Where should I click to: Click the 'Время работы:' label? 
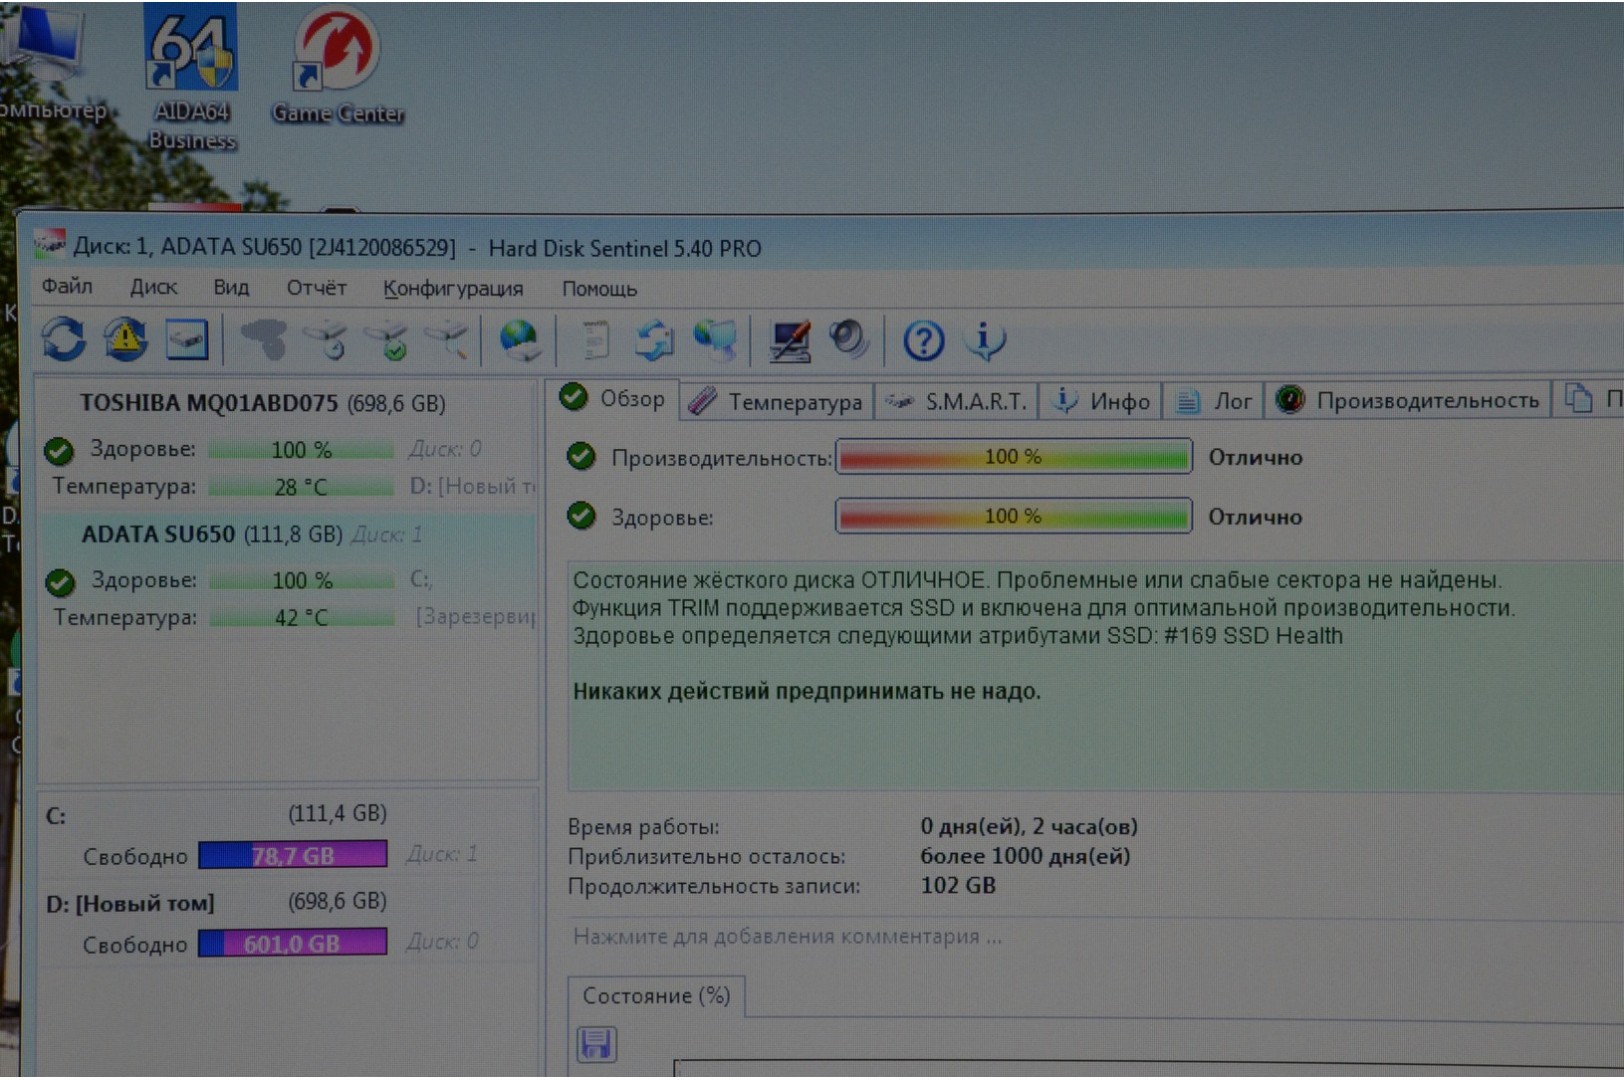643,827
